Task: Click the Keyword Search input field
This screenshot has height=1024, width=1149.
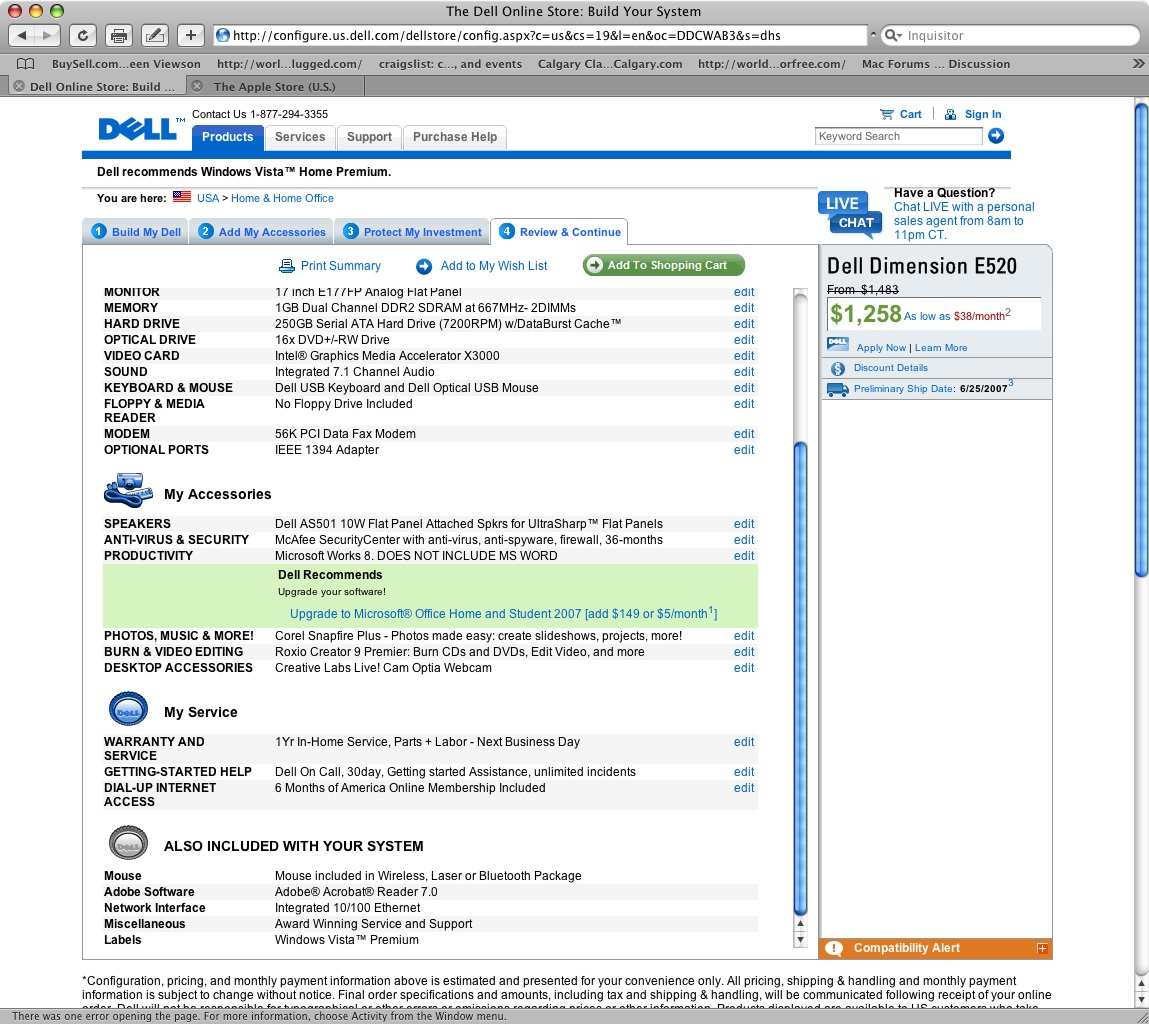Action: pos(898,136)
